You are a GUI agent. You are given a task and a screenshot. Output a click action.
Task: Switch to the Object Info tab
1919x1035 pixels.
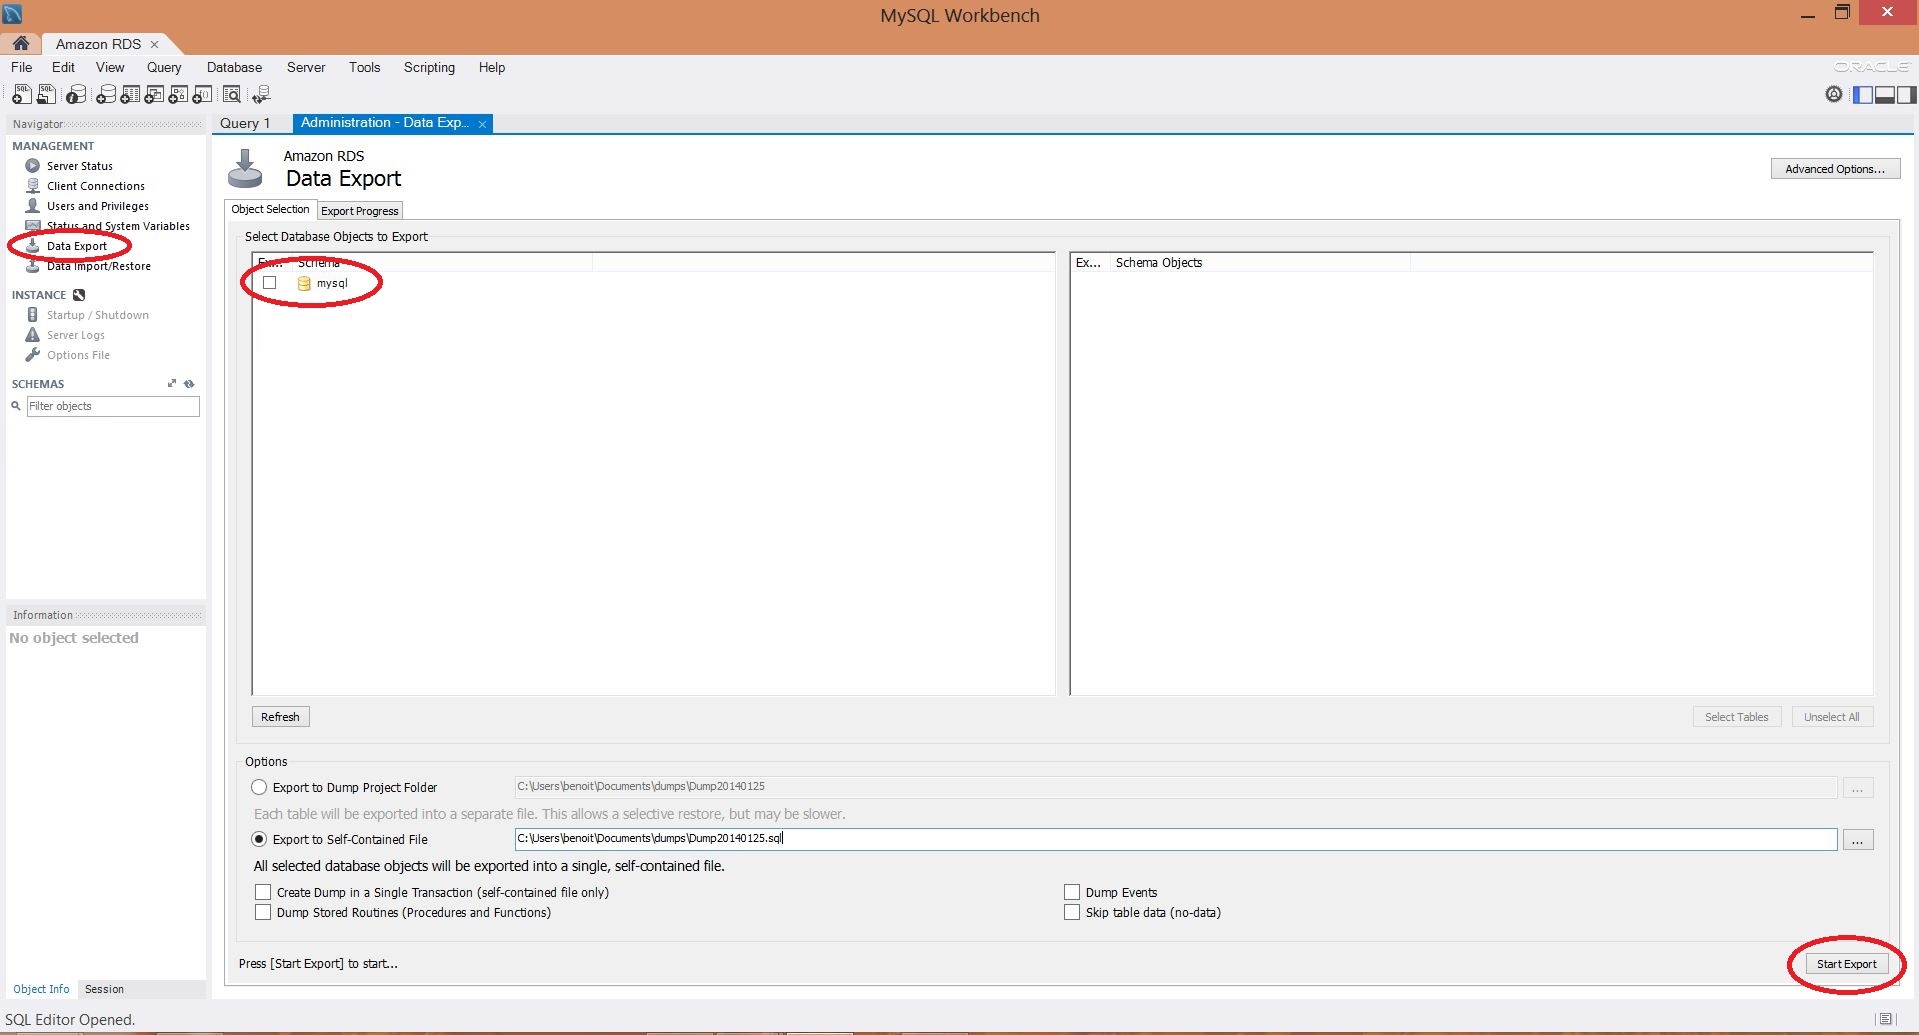pyautogui.click(x=41, y=989)
